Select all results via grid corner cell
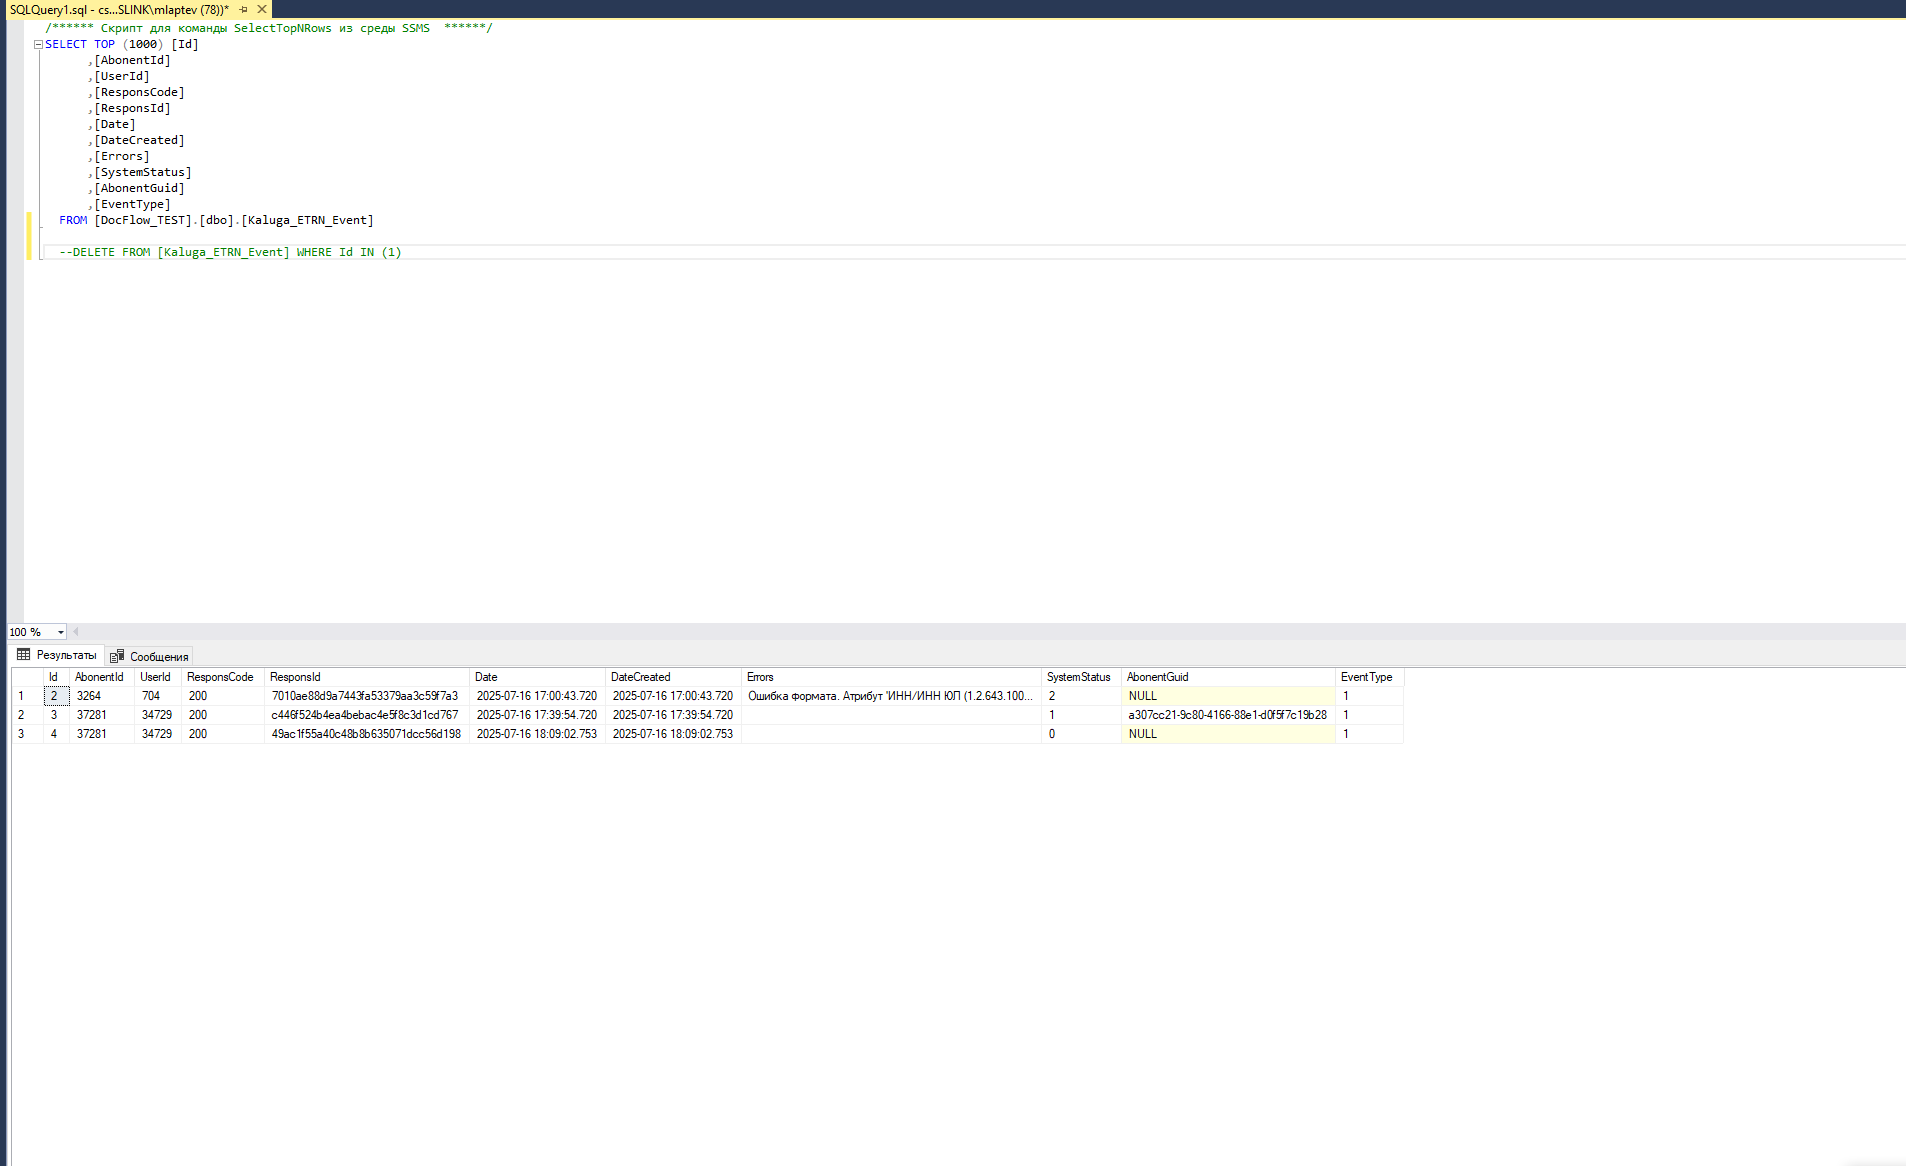Image resolution: width=1906 pixels, height=1166 pixels. click(x=27, y=677)
